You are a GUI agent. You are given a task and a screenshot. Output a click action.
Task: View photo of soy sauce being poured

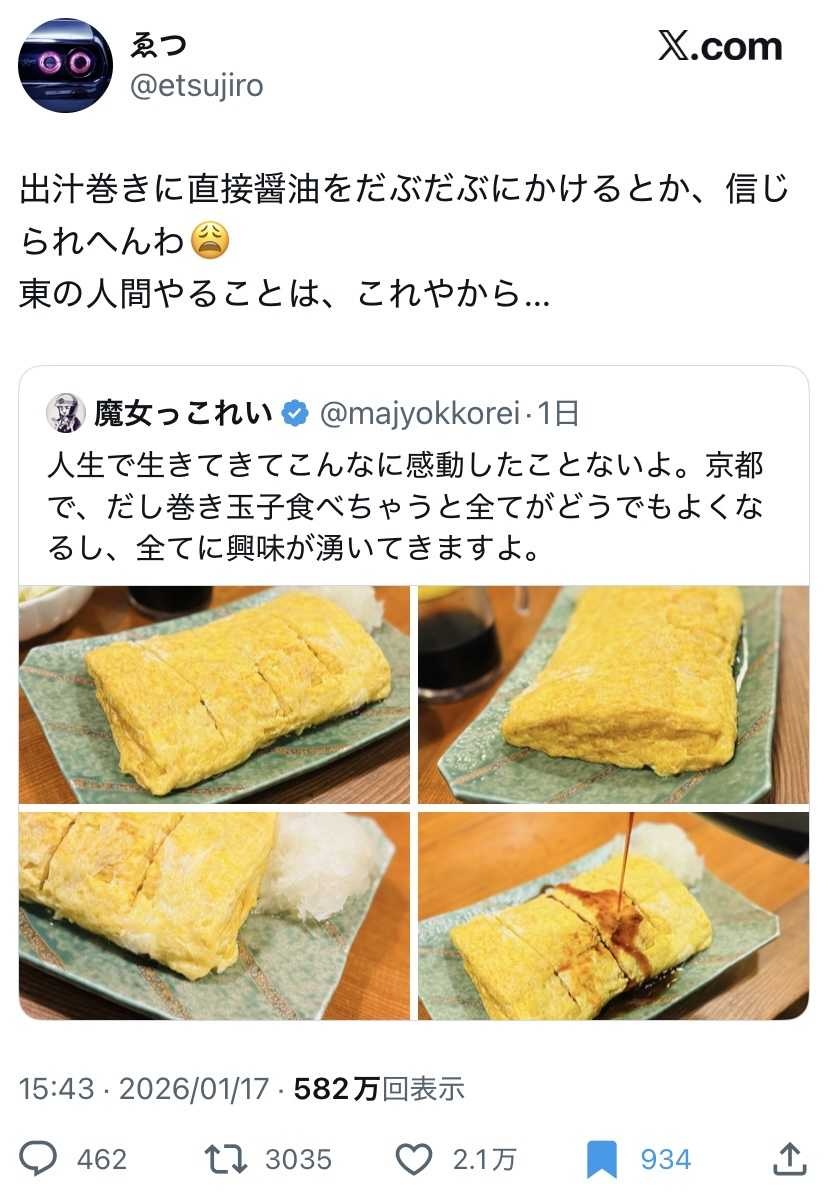tap(613, 916)
